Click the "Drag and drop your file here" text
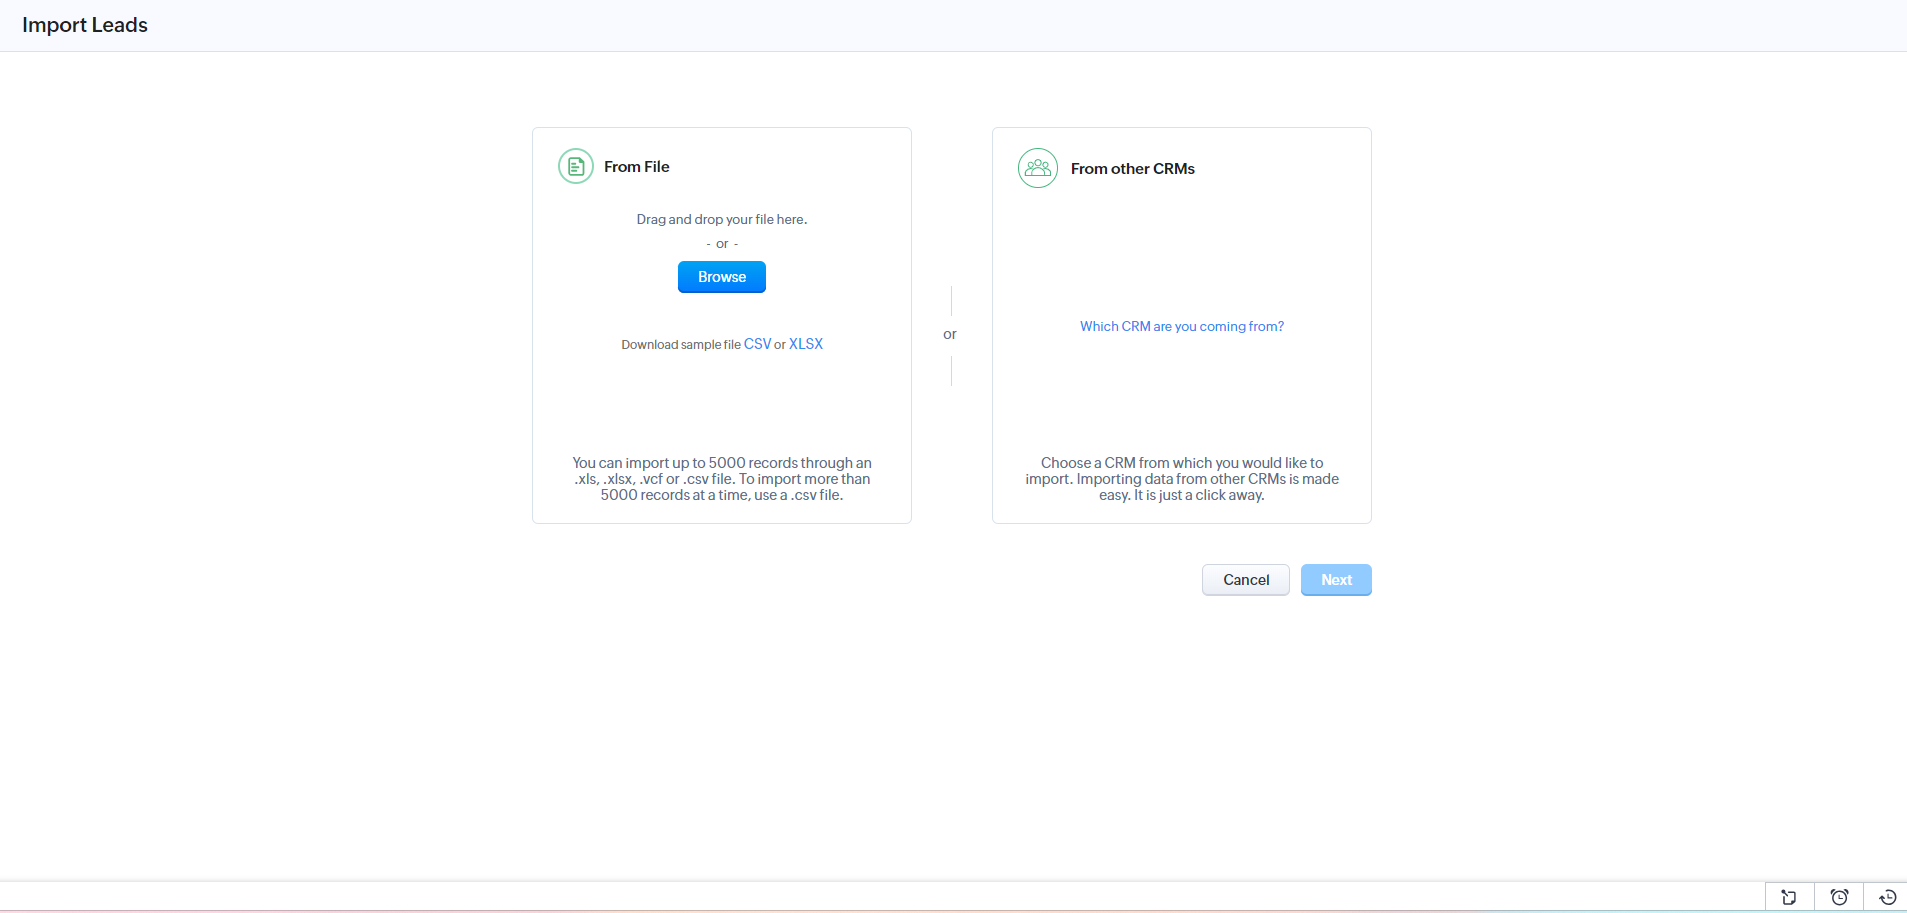Viewport: 1907px width, 913px height. tap(721, 220)
